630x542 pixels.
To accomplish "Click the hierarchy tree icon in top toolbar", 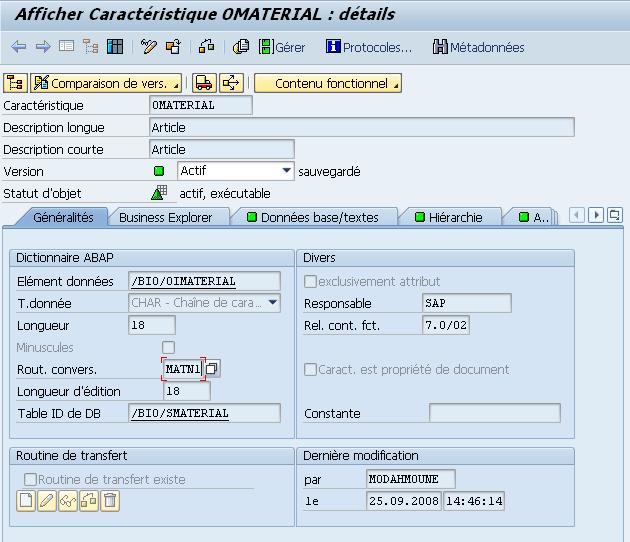I will (x=90, y=47).
